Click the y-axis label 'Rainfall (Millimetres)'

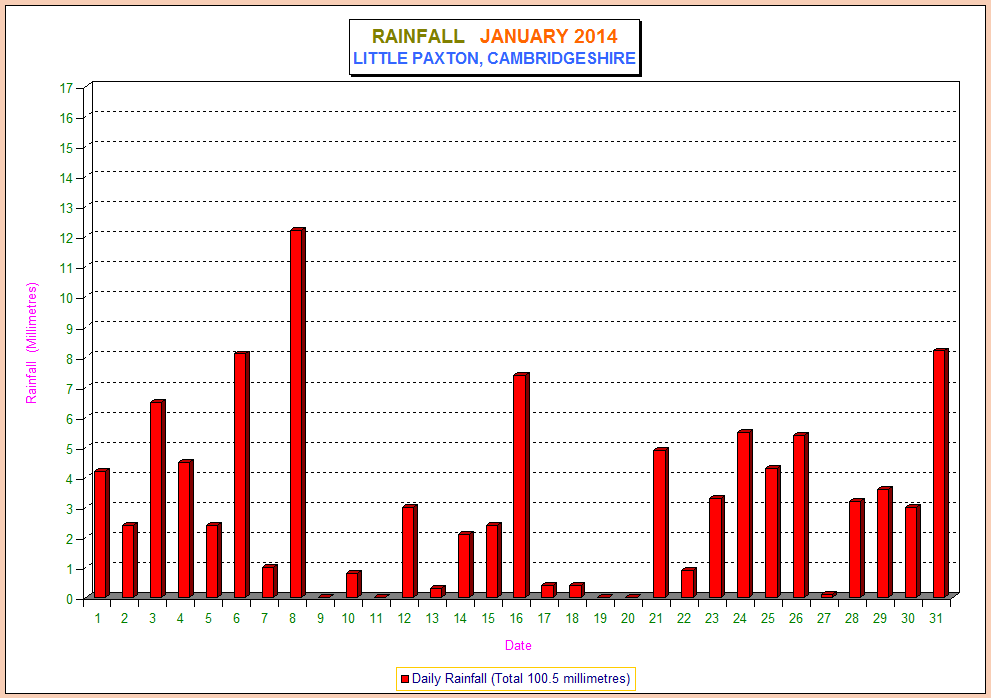click(32, 343)
